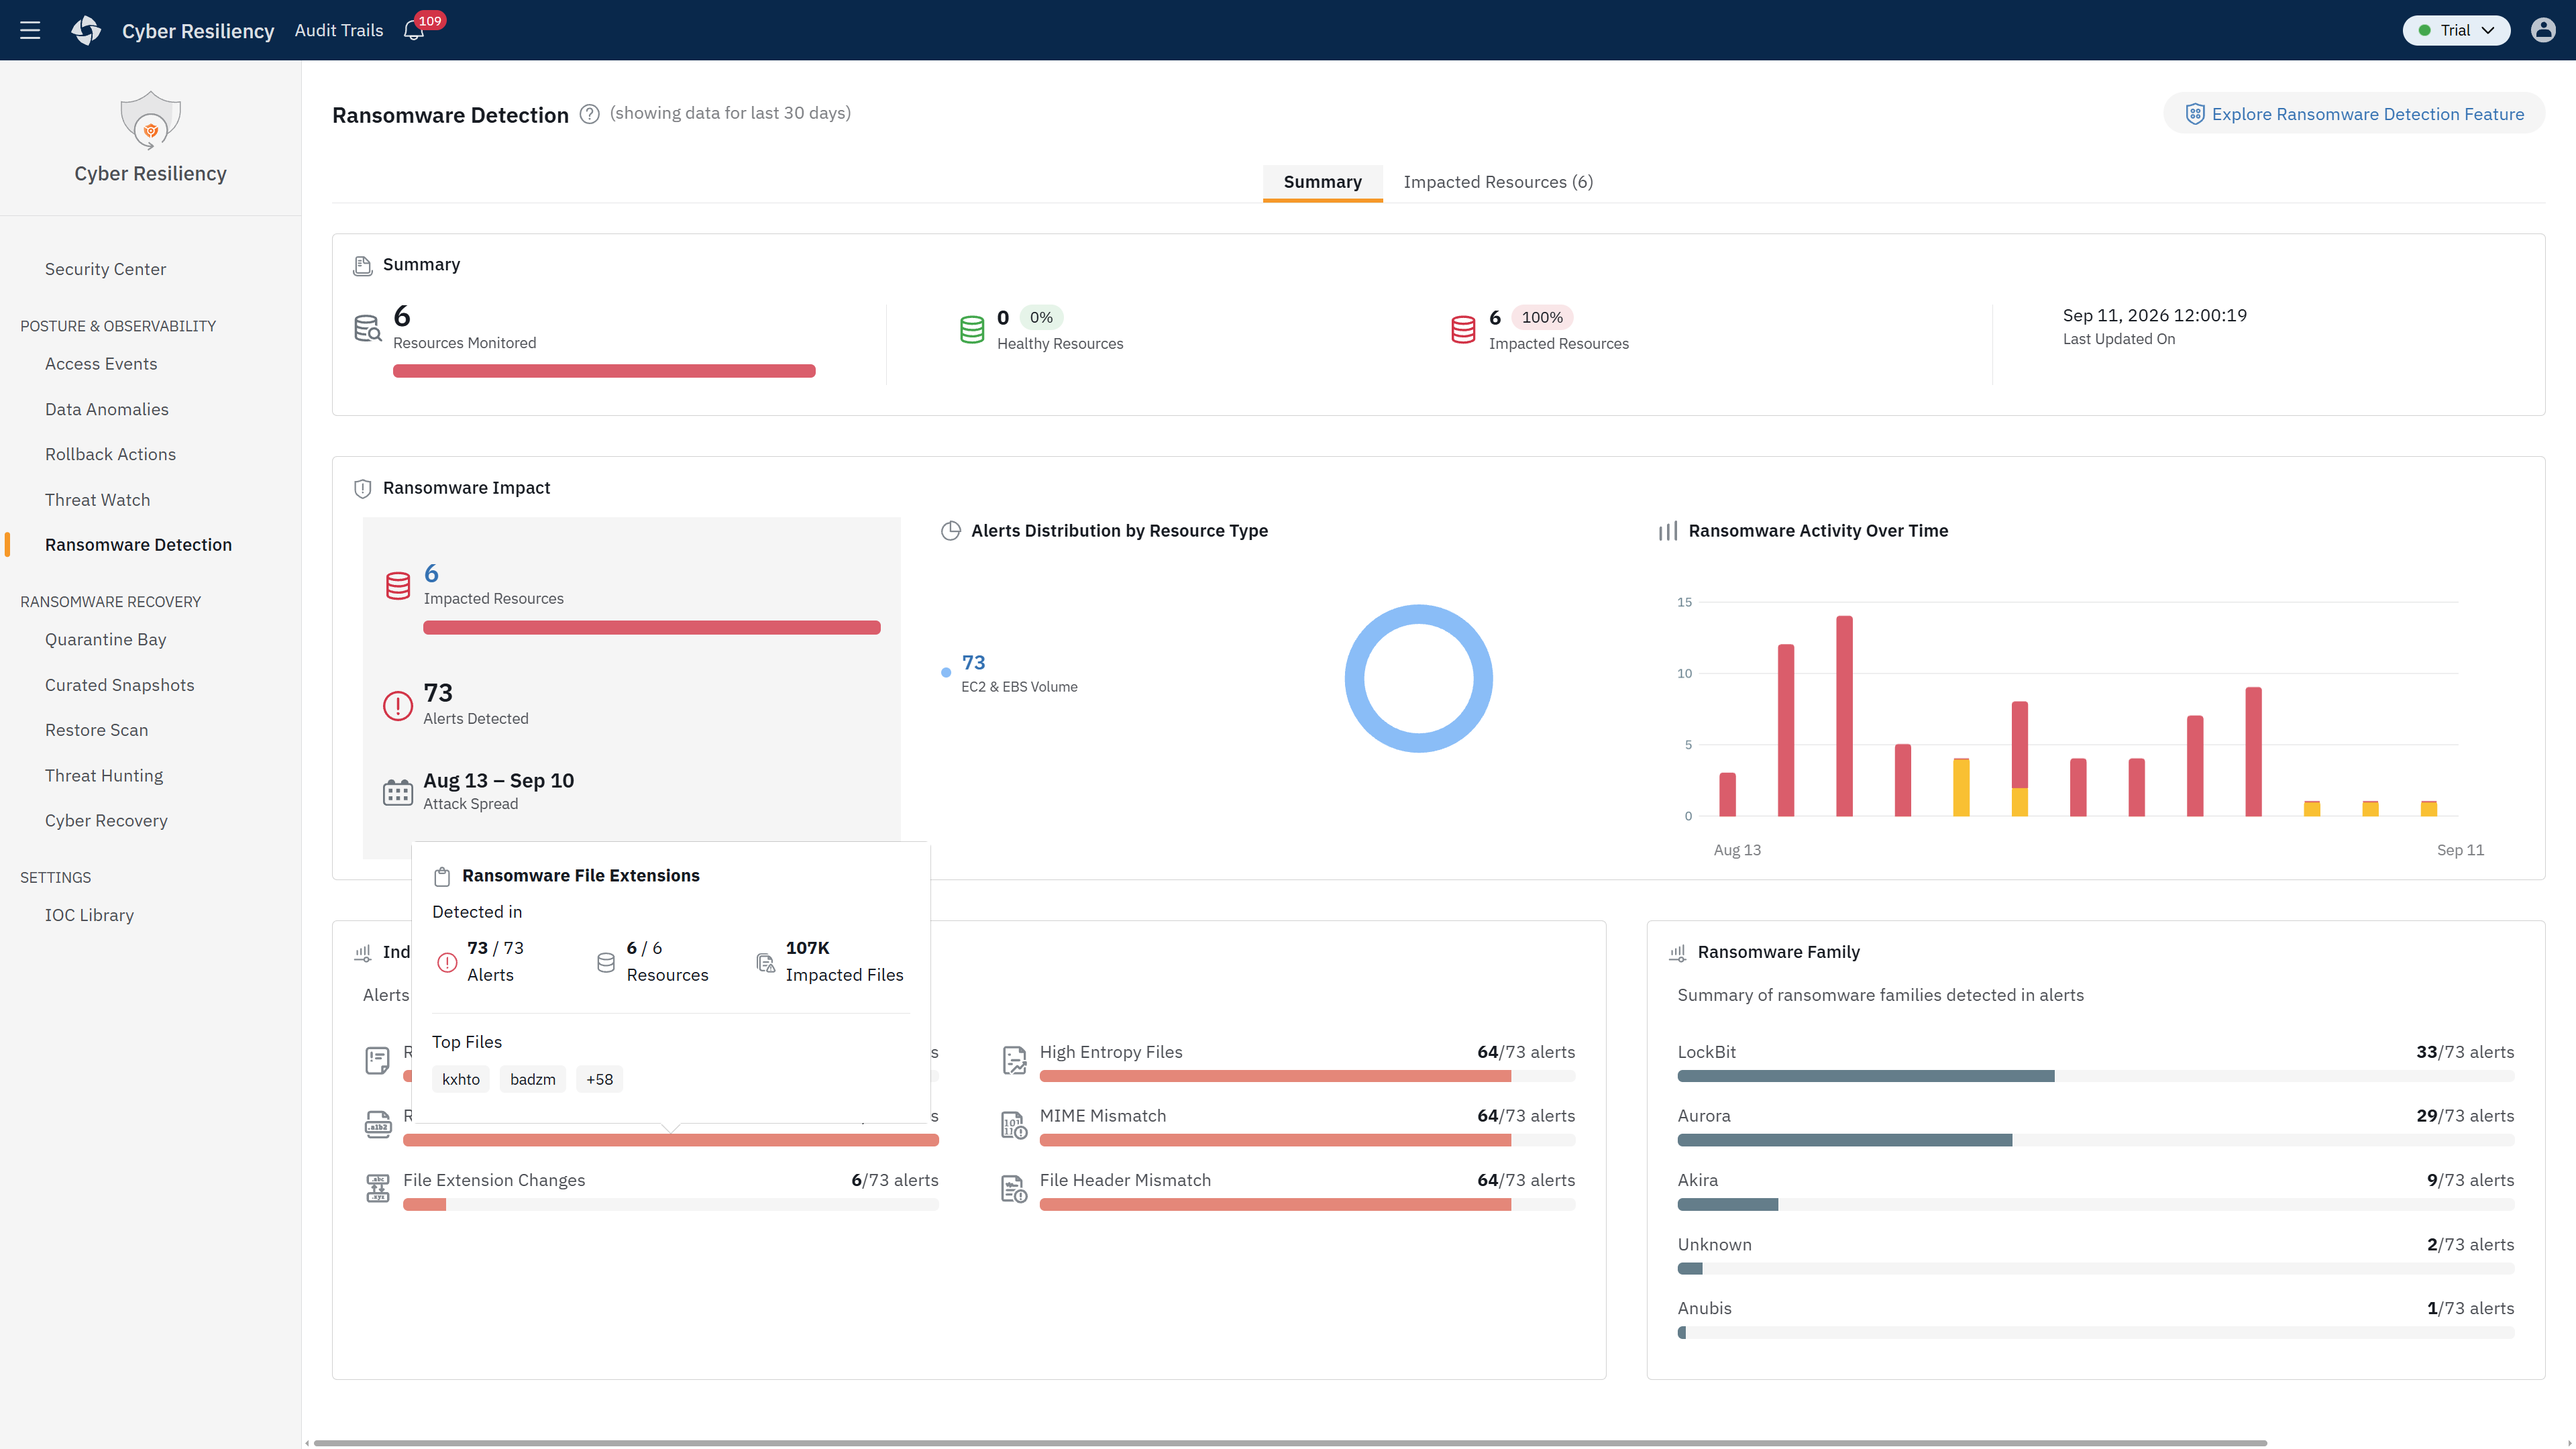Click the File Header Mismatch progress bar
Viewport: 2576px width, 1449px height.
pyautogui.click(x=1307, y=1204)
